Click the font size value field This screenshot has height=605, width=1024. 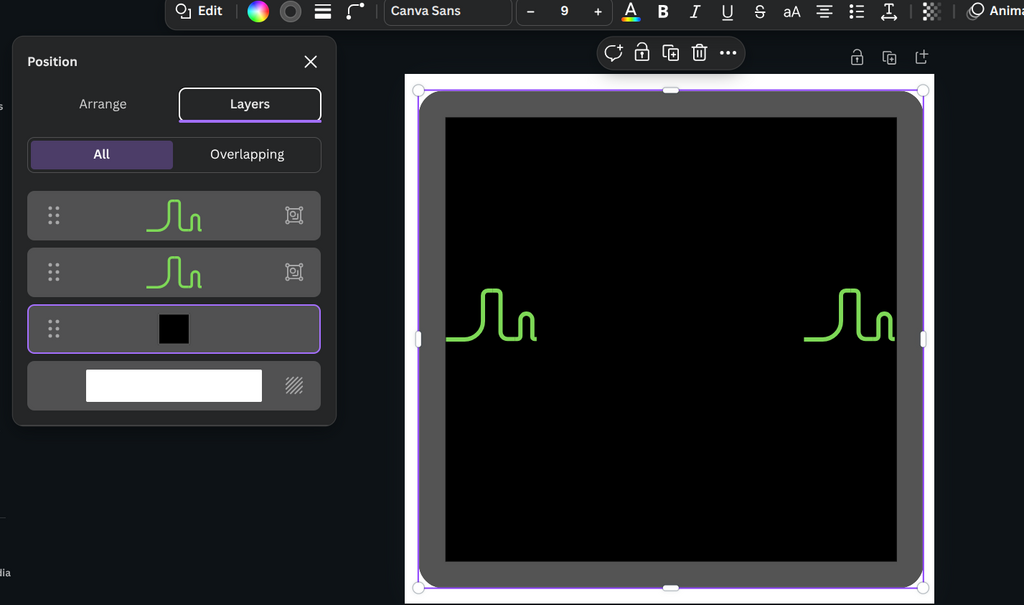(x=564, y=12)
